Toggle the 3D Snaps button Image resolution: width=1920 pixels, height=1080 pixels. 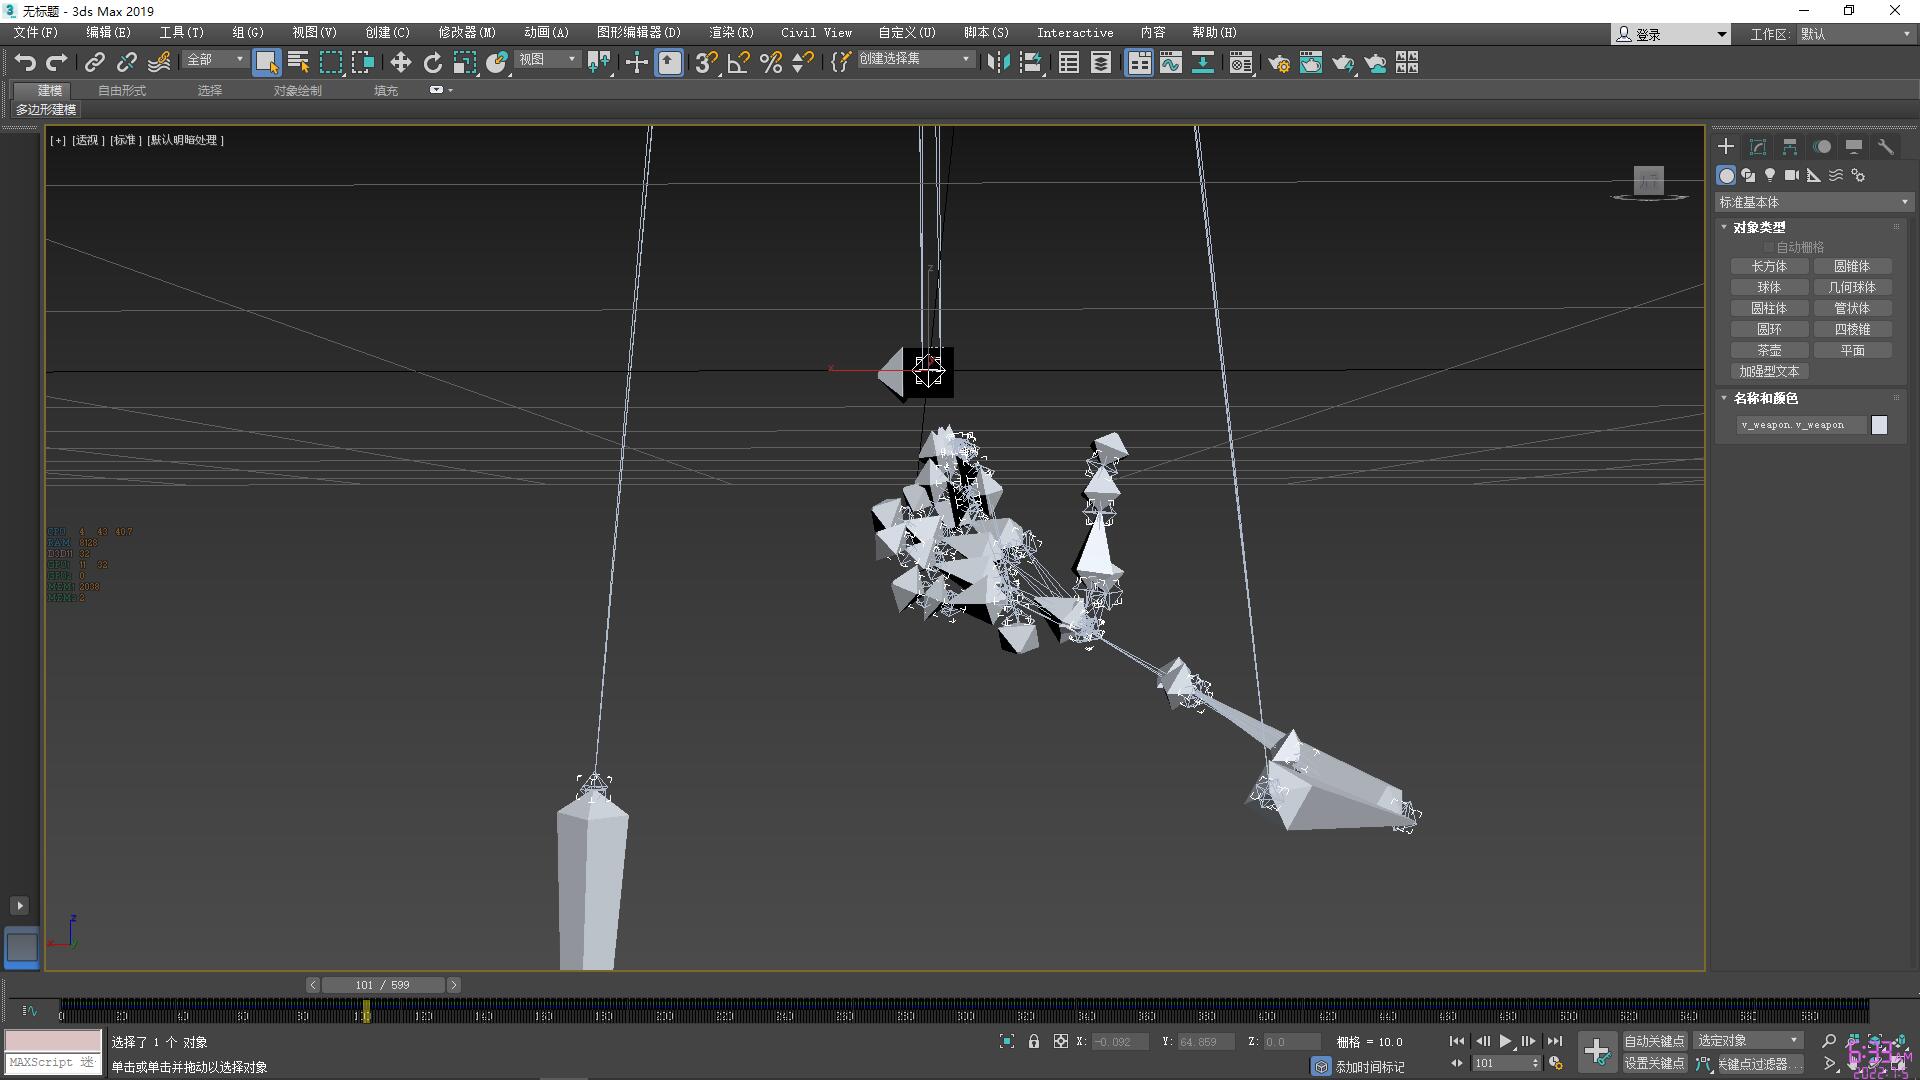tap(707, 63)
